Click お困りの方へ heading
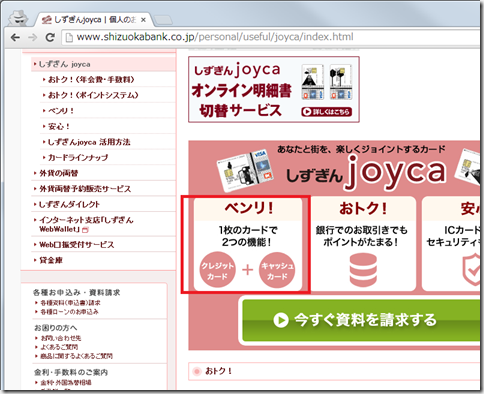This screenshot has width=484, height=394. [55, 328]
